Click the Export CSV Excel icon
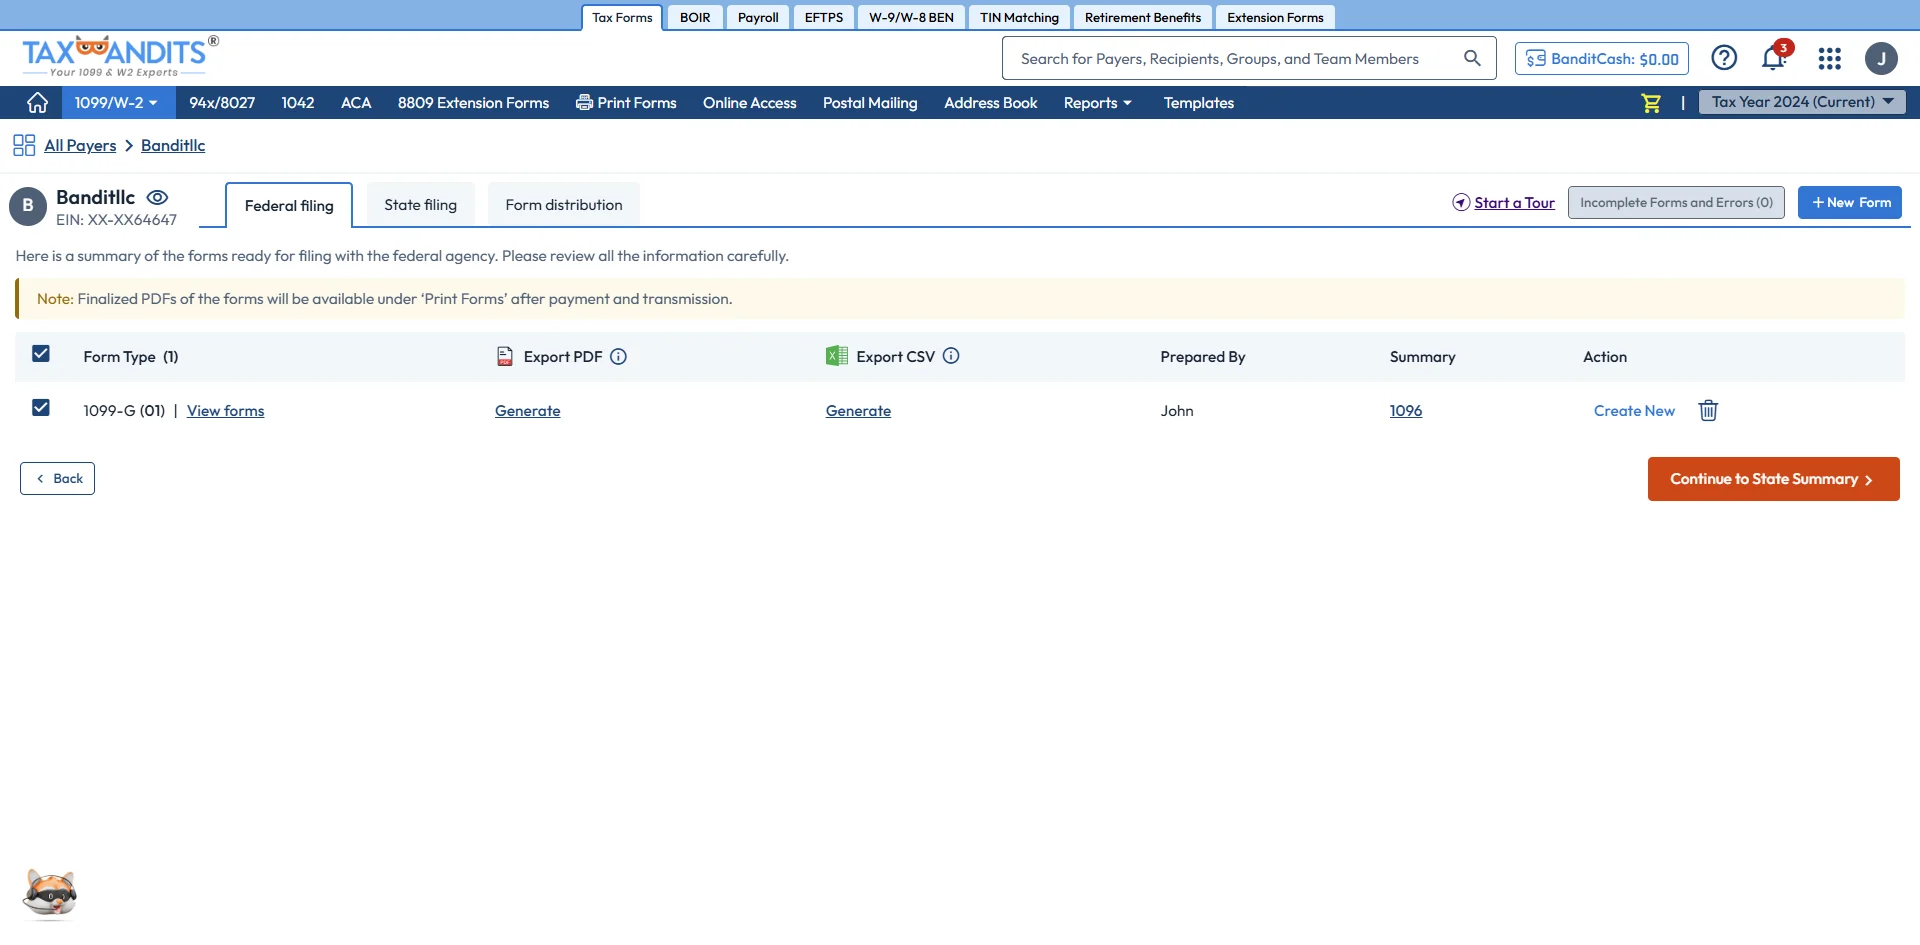Screen dimensions: 1920x945 tap(836, 355)
